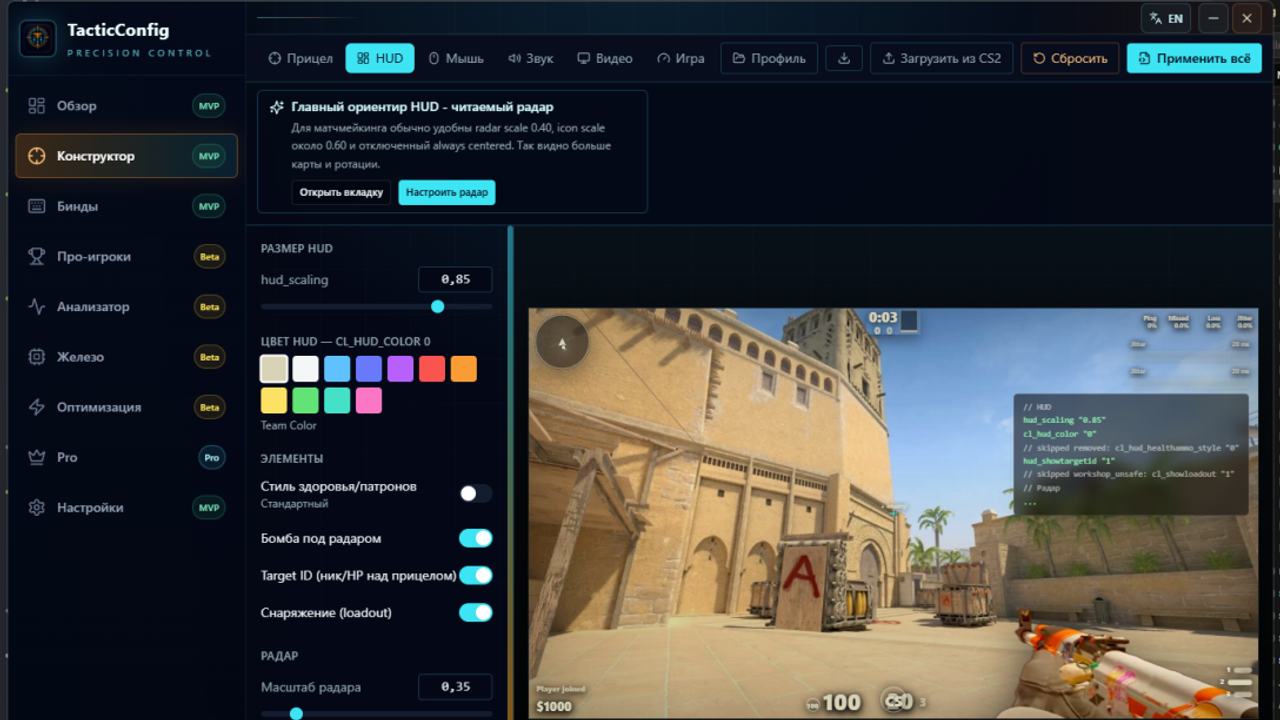
Task: Click the Настроить радар button
Action: [447, 192]
